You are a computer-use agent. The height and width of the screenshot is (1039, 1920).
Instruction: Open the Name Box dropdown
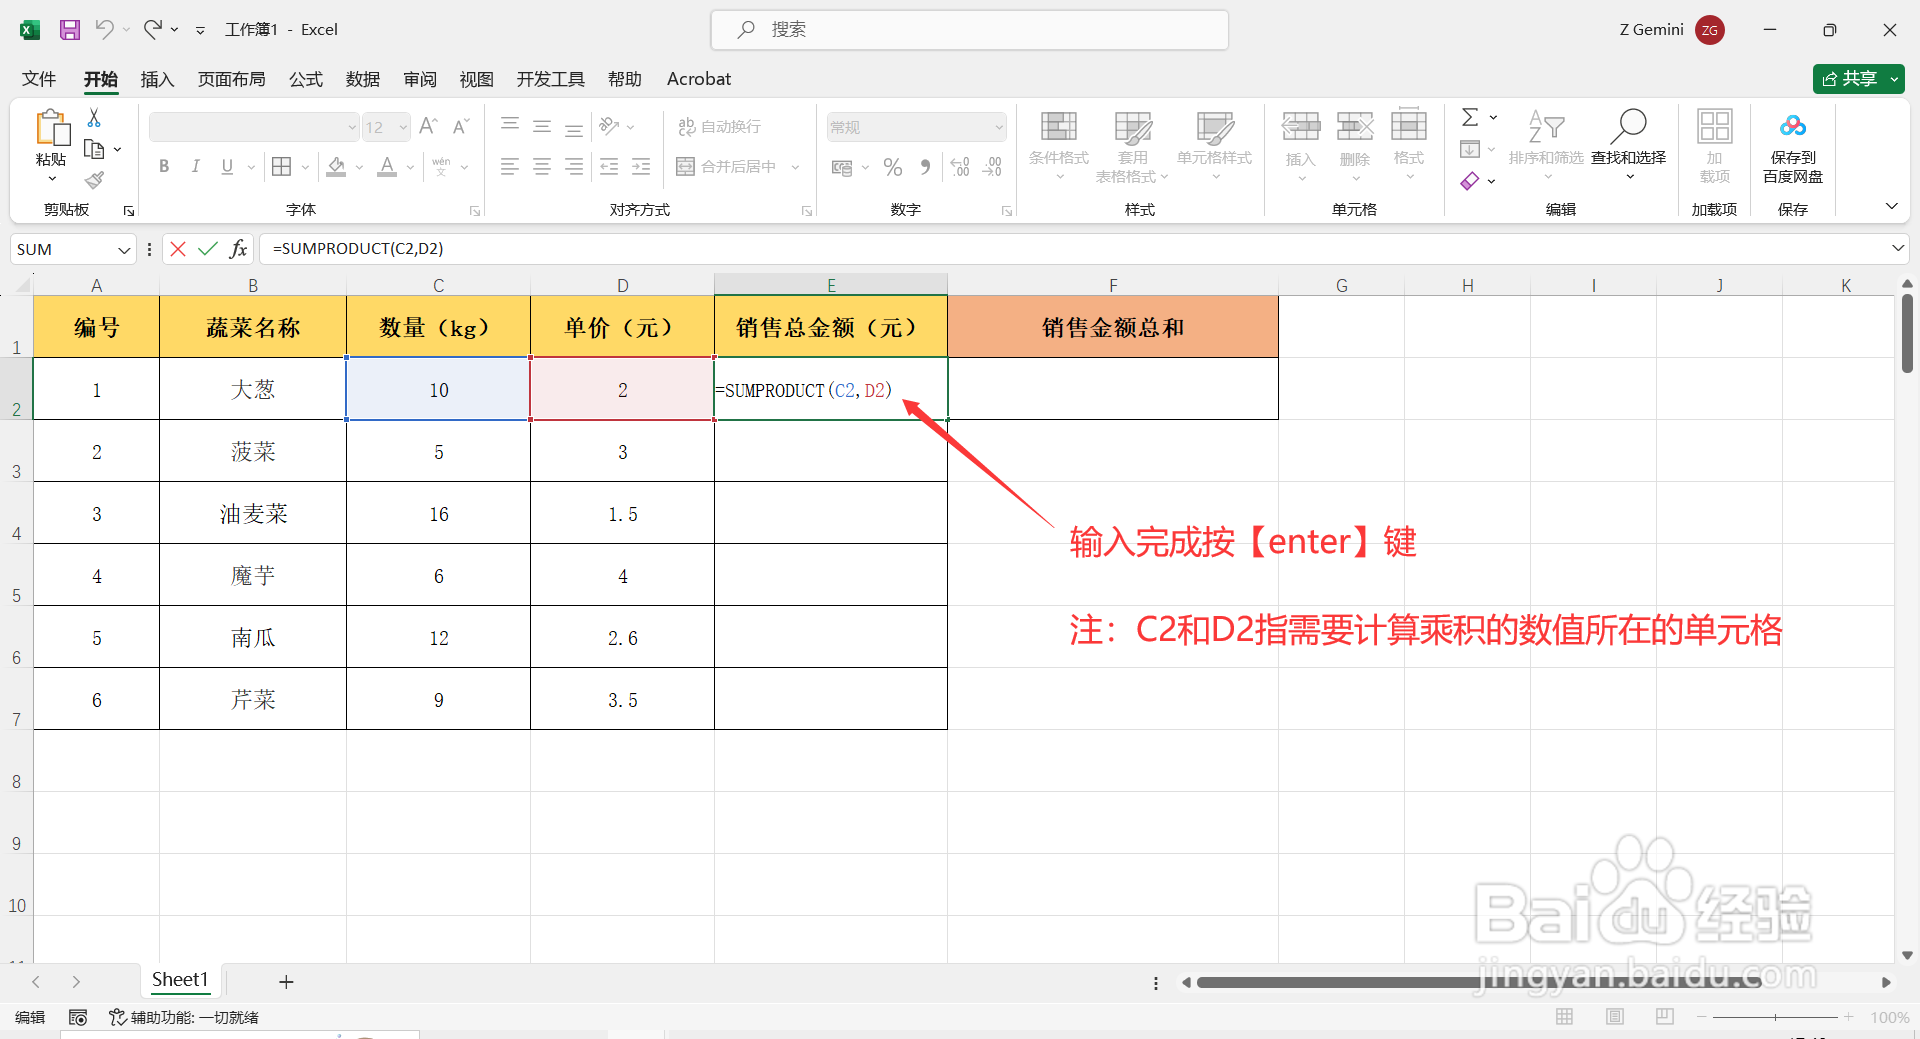[x=123, y=248]
